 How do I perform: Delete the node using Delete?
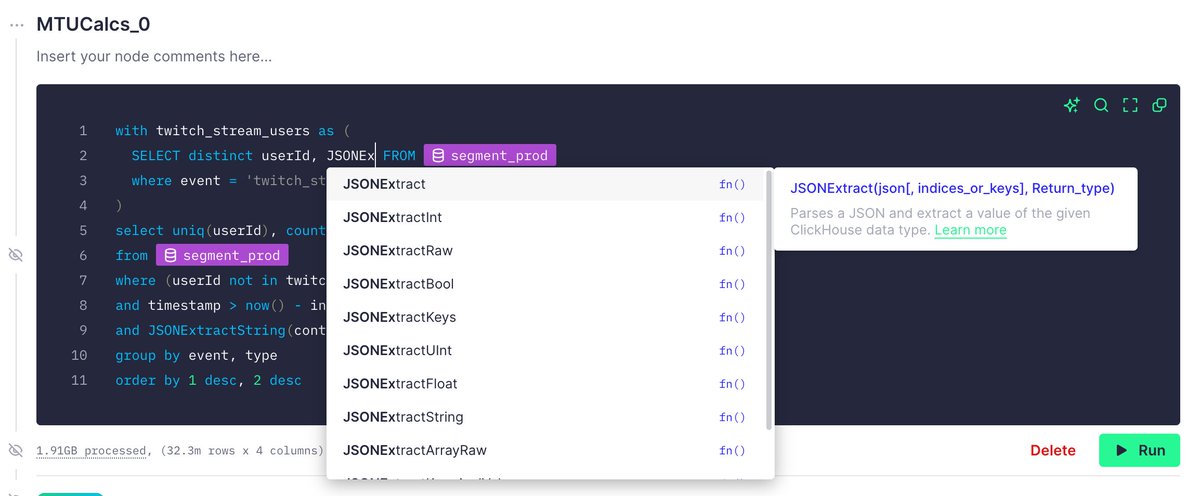pyautogui.click(x=1053, y=450)
